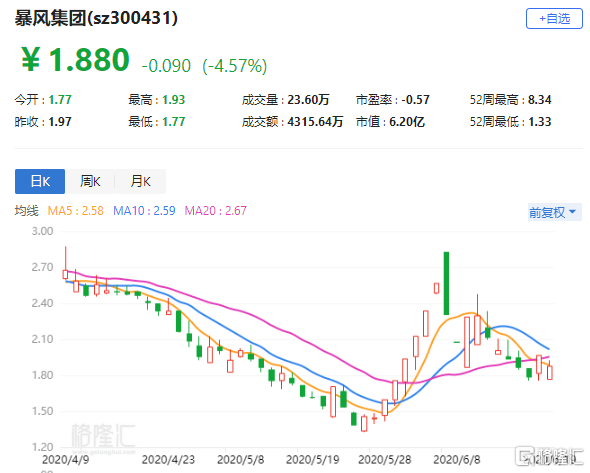Click date label 2020/6/8
The height and width of the screenshot is (473, 590).
[457, 459]
